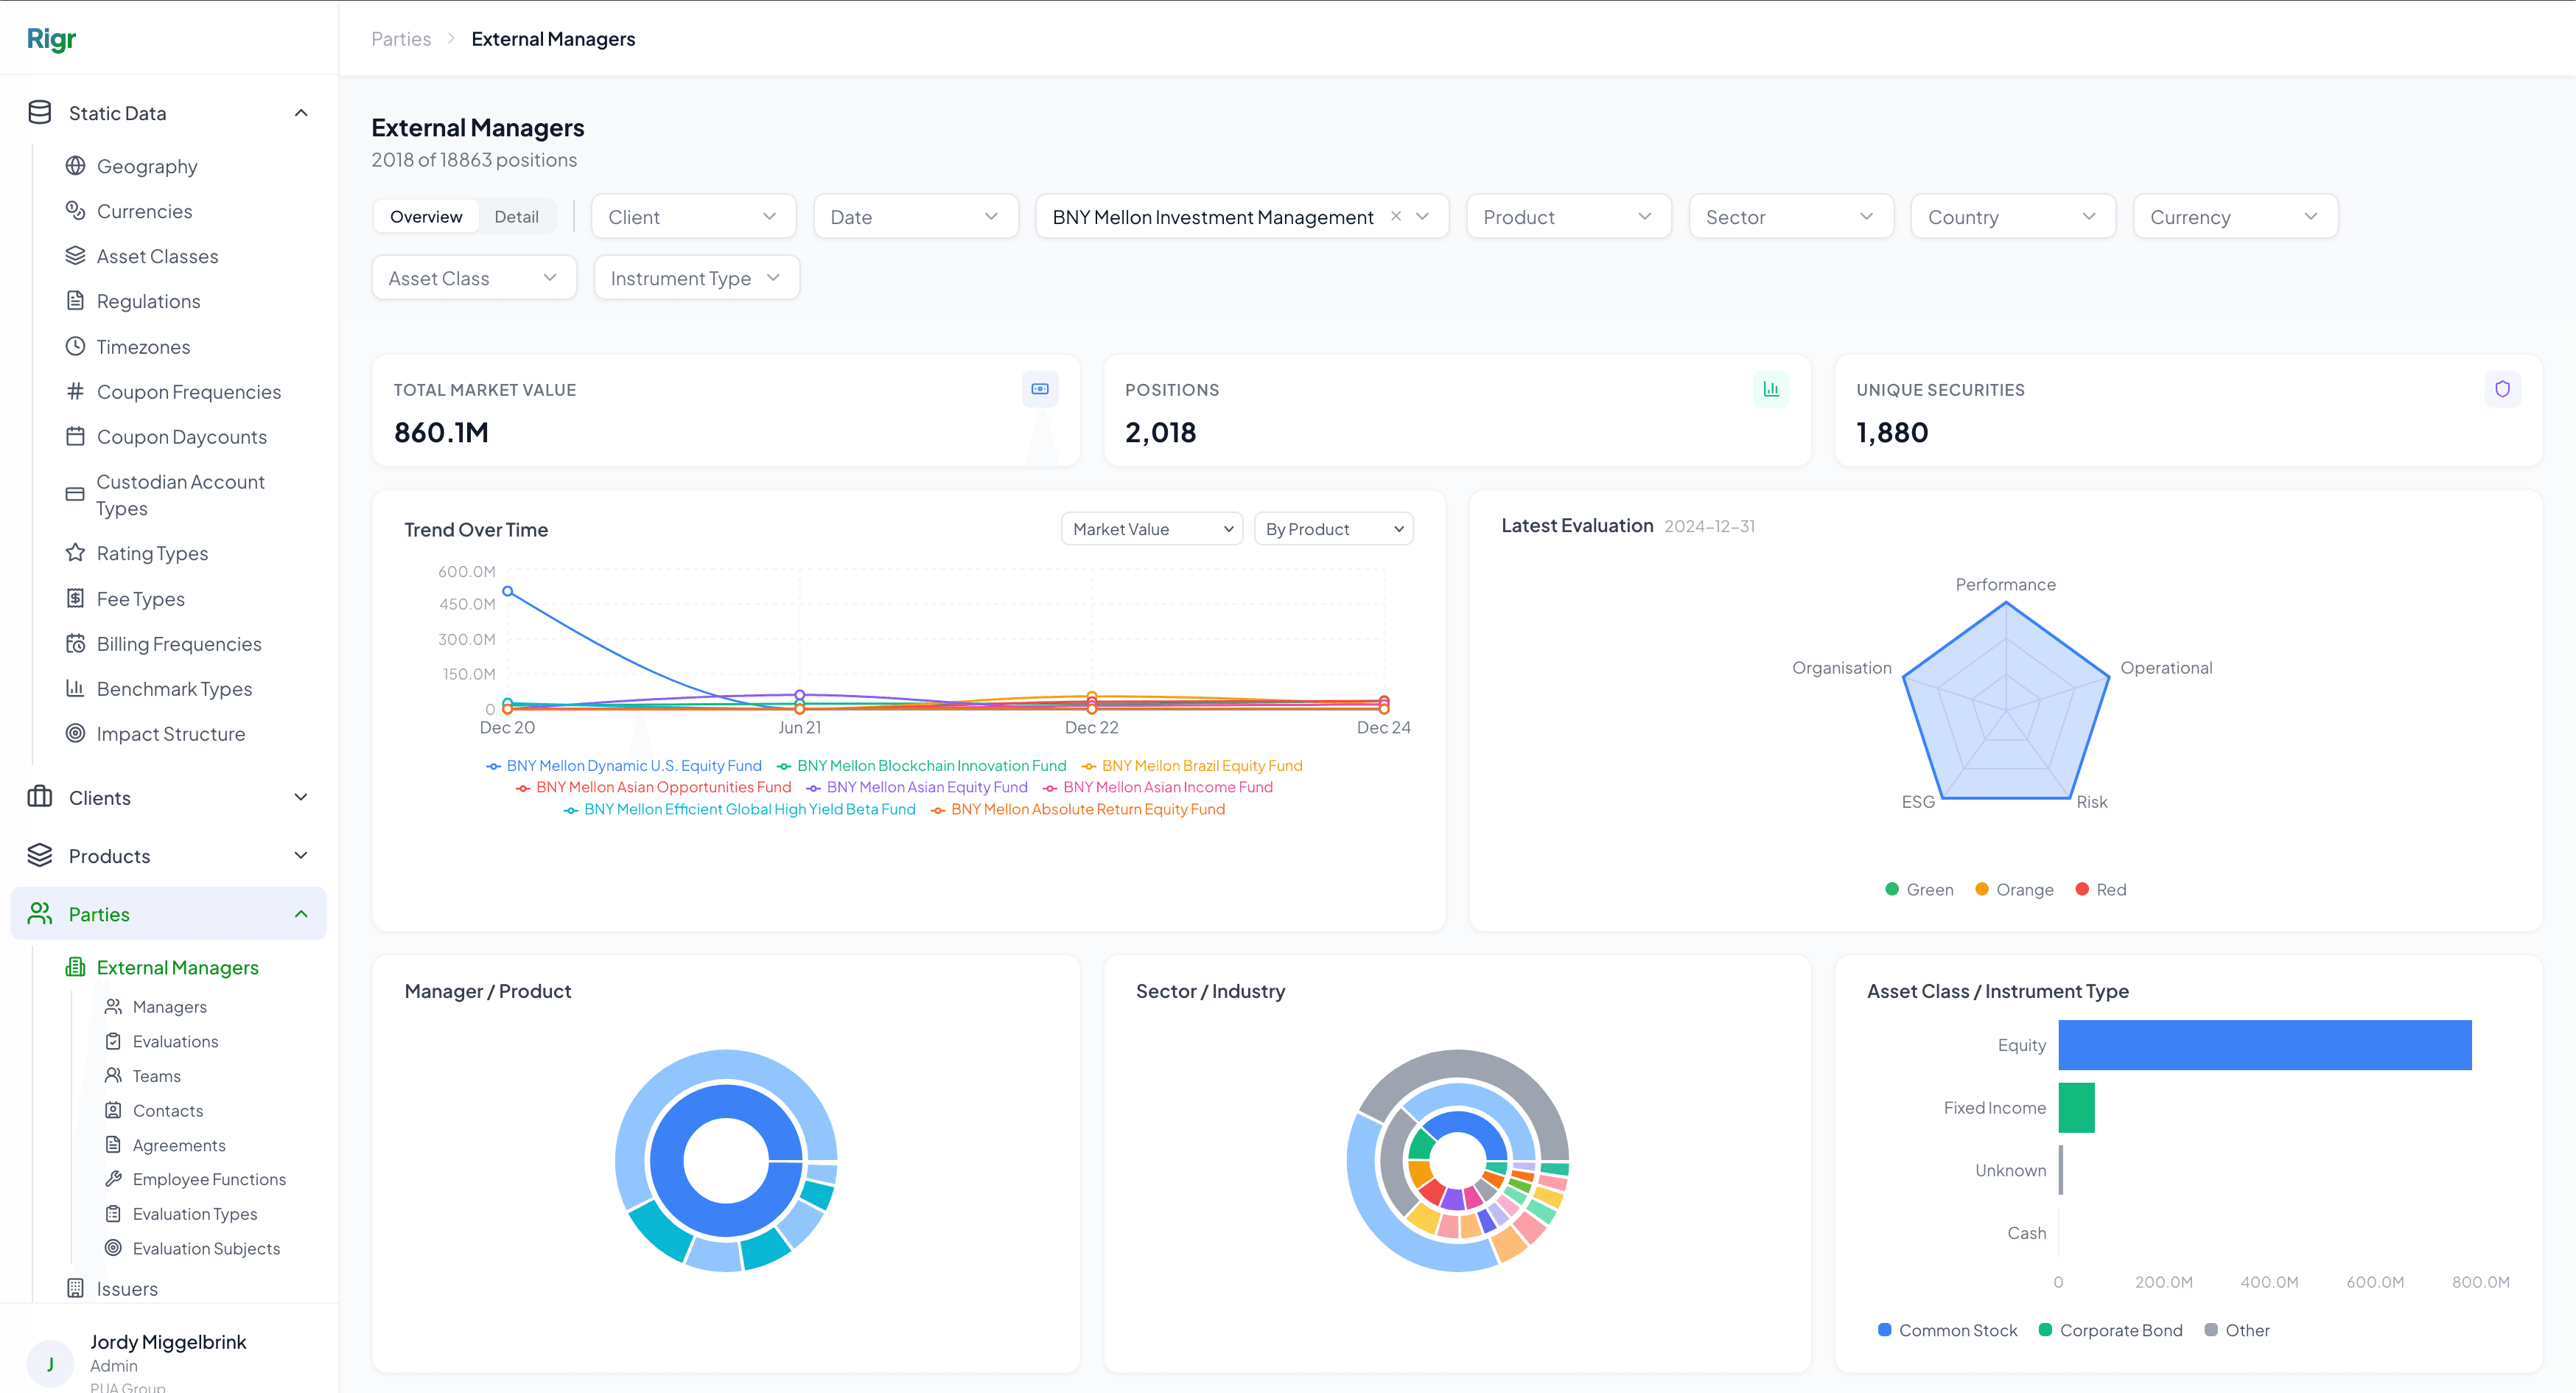The width and height of the screenshot is (2576, 1393).
Task: Open the Product filter dropdown
Action: [1568, 217]
